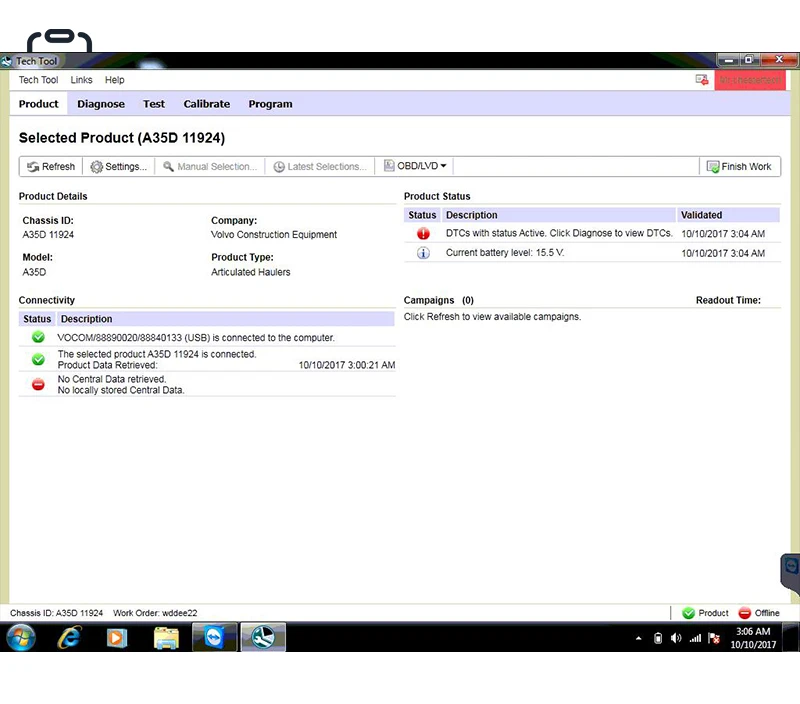Launch Internet Explorer from the taskbar

coord(69,637)
